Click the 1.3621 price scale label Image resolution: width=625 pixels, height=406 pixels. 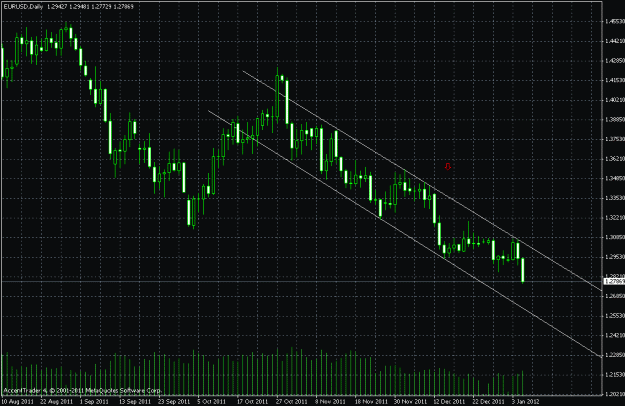[x=615, y=159]
